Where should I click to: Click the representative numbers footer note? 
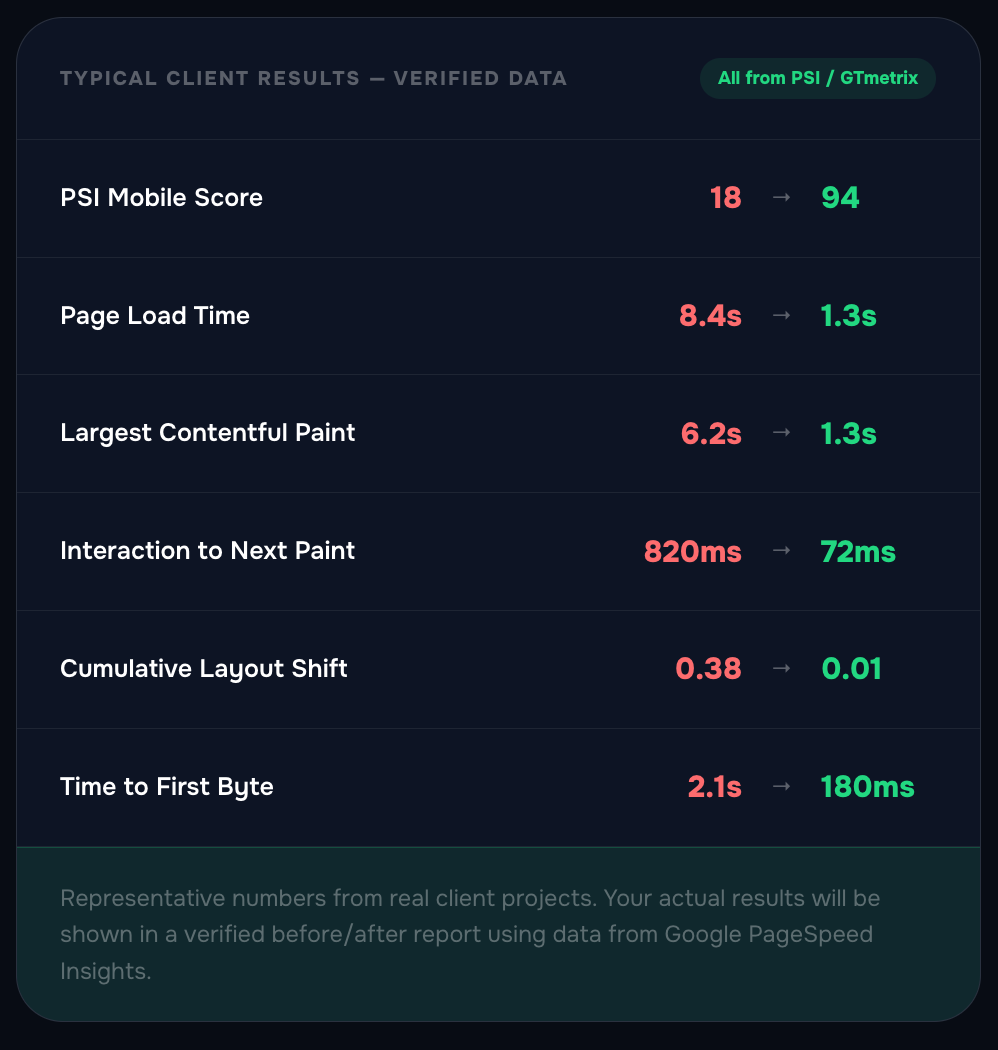470,934
